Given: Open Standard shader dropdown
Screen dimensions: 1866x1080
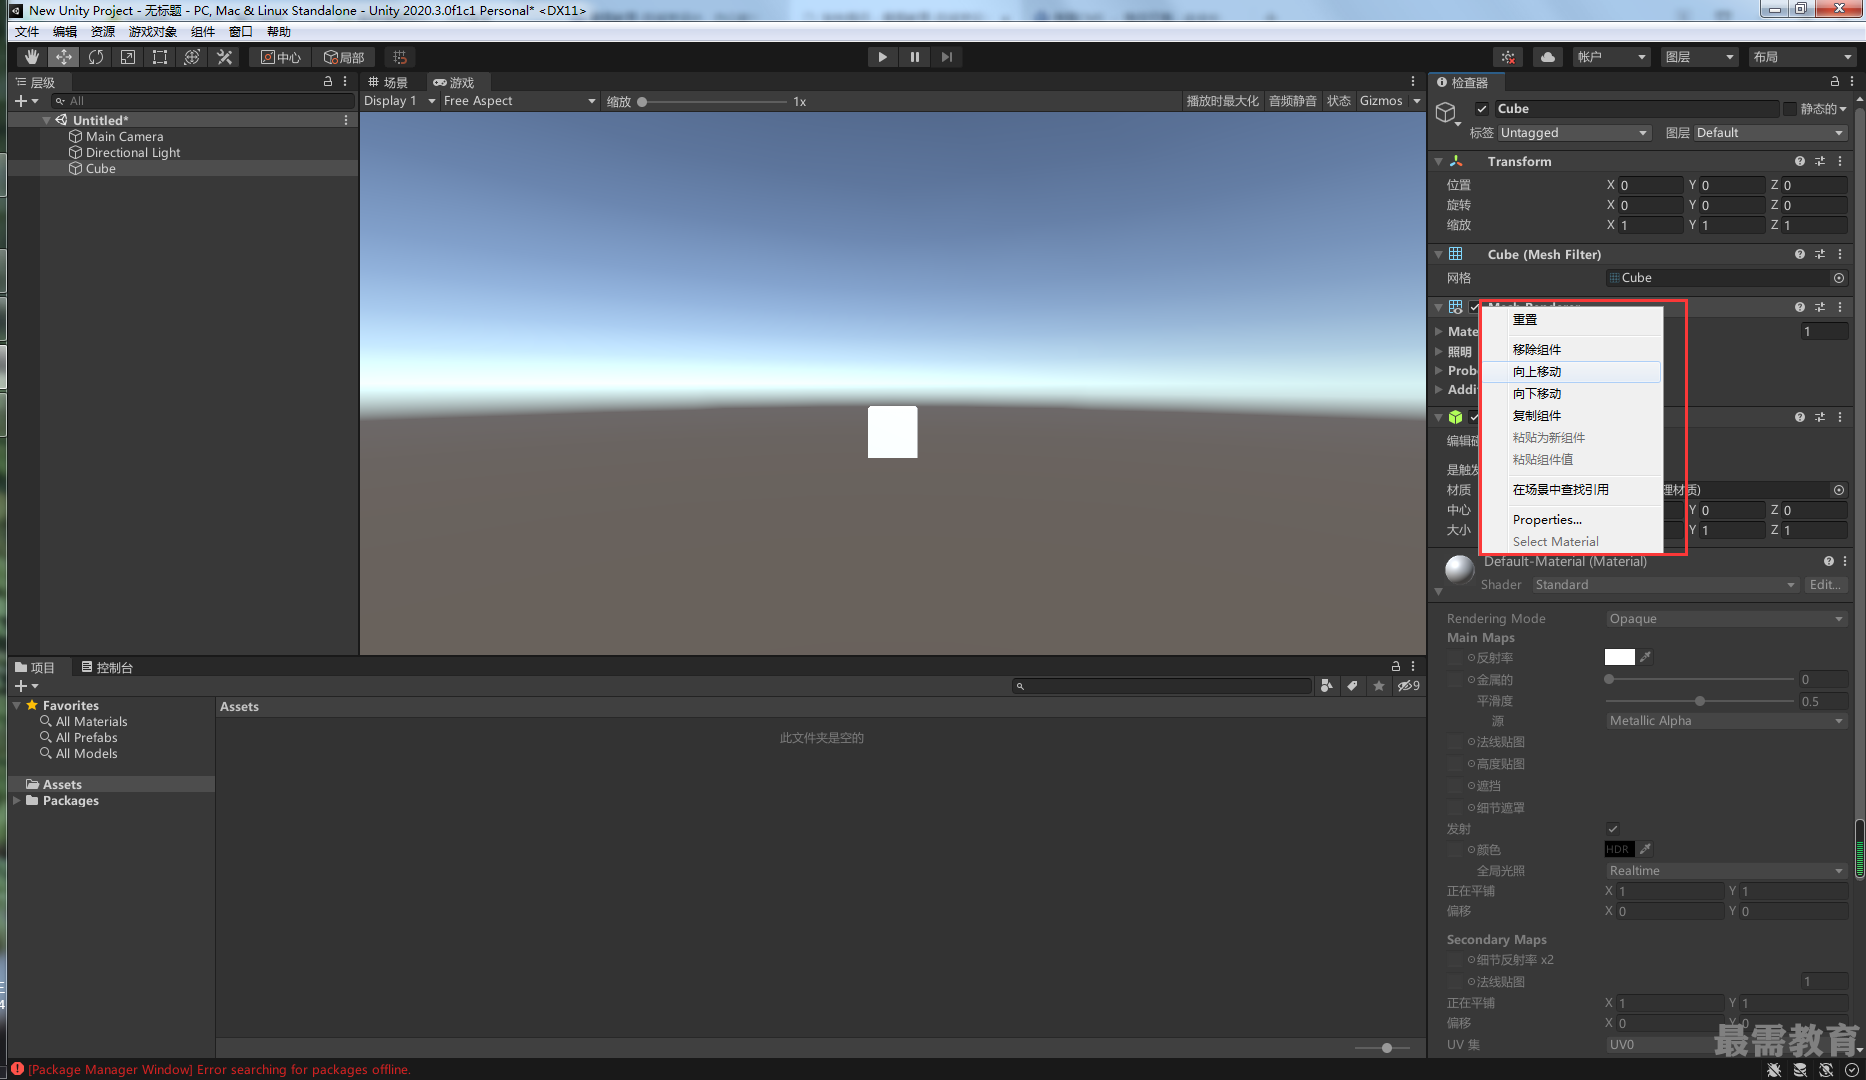Looking at the screenshot, I should point(1665,585).
